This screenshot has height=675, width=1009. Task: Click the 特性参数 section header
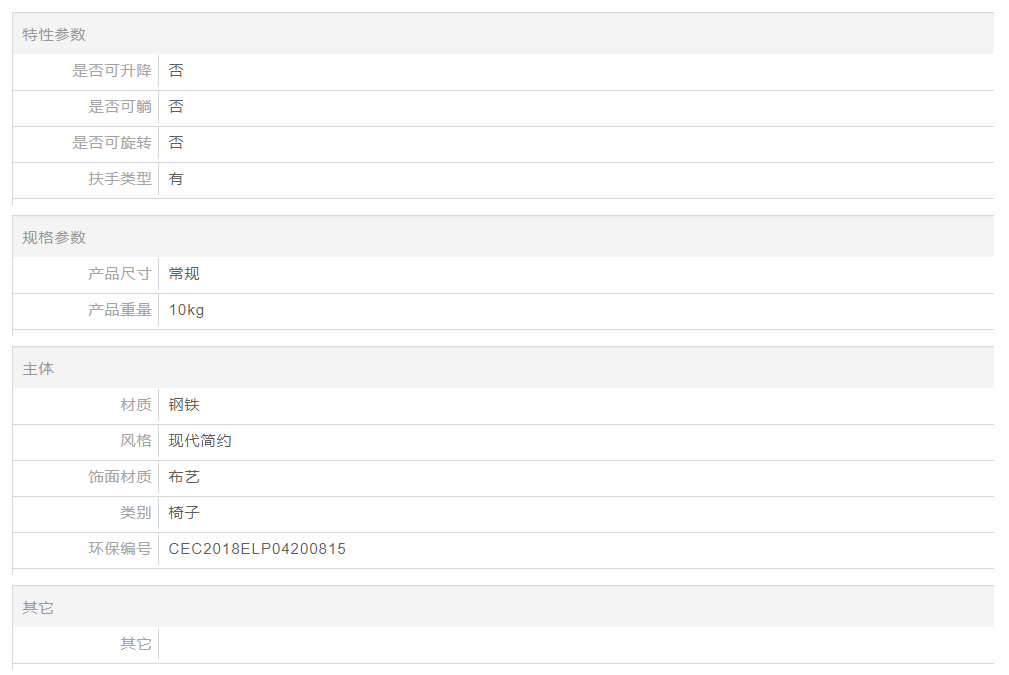point(55,35)
